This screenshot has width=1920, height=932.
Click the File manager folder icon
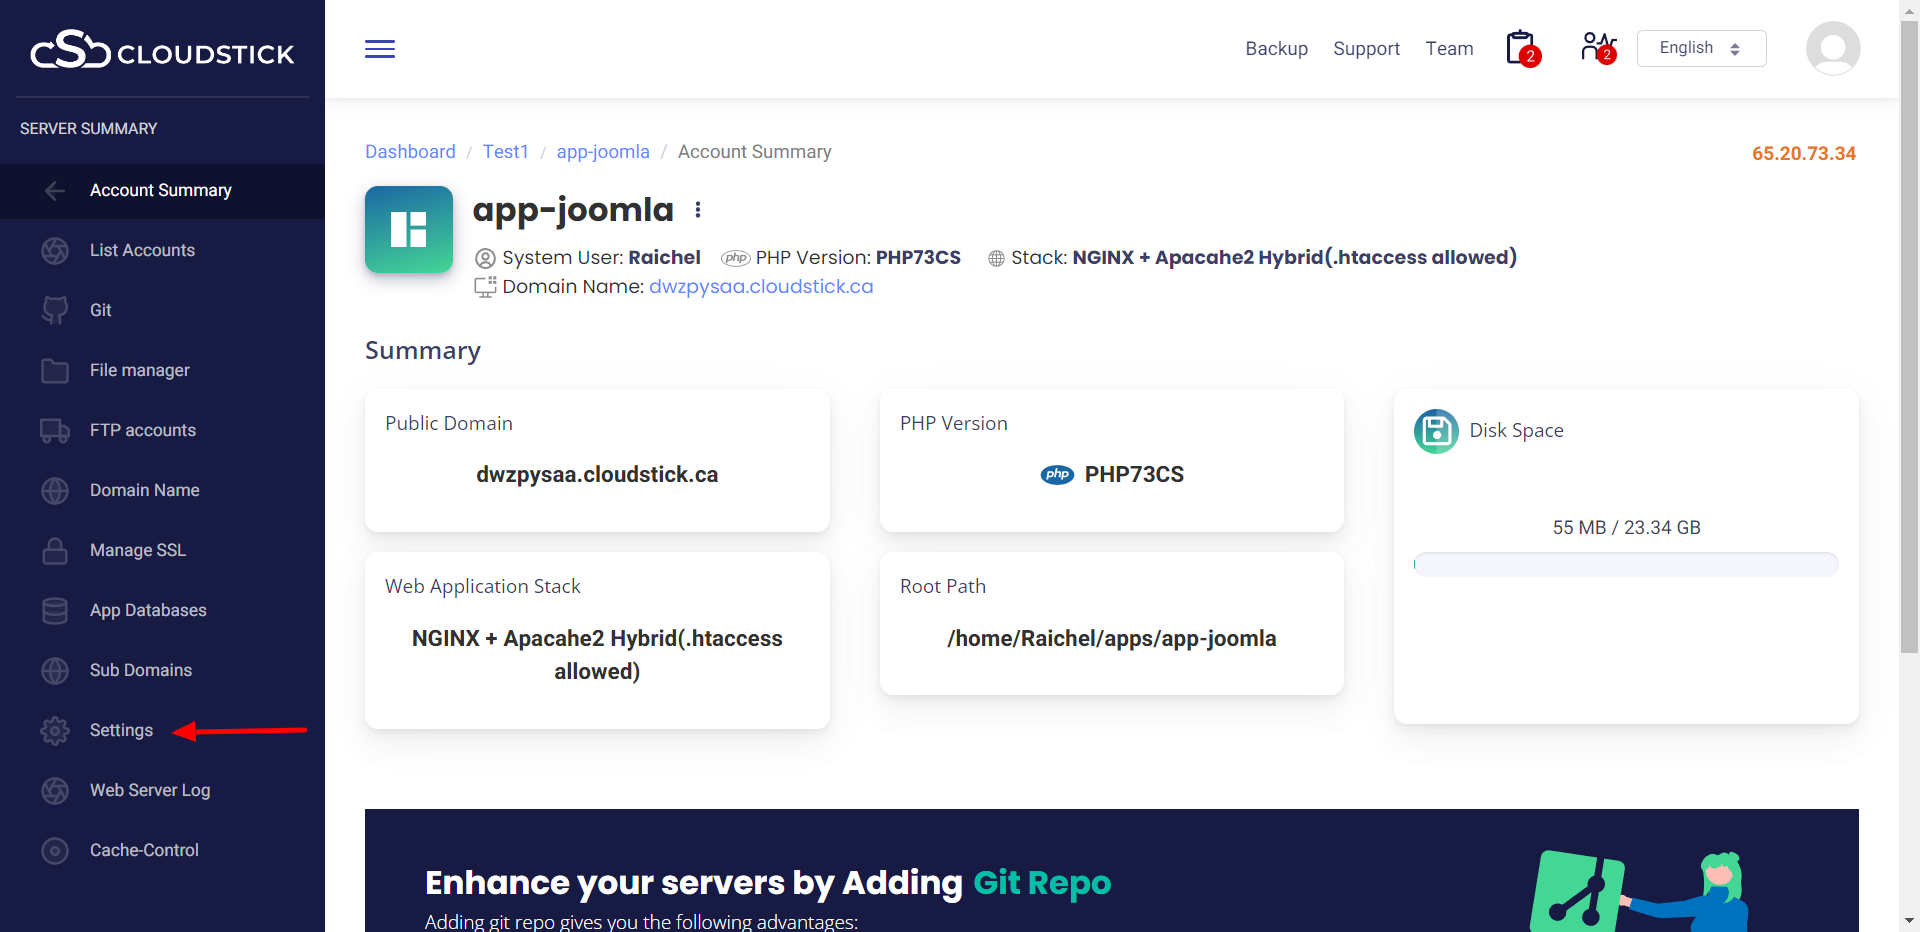(x=55, y=371)
